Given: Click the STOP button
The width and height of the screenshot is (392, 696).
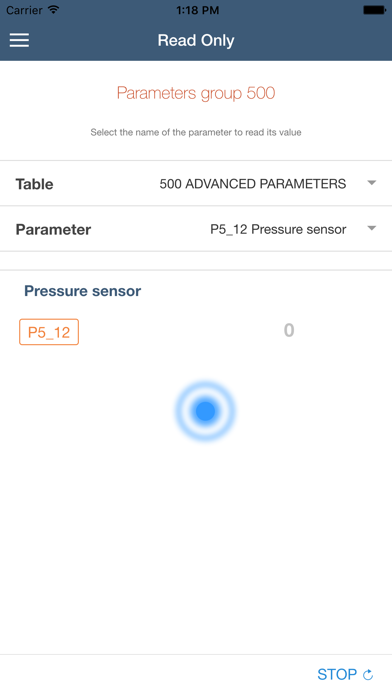Looking at the screenshot, I should tap(337, 675).
